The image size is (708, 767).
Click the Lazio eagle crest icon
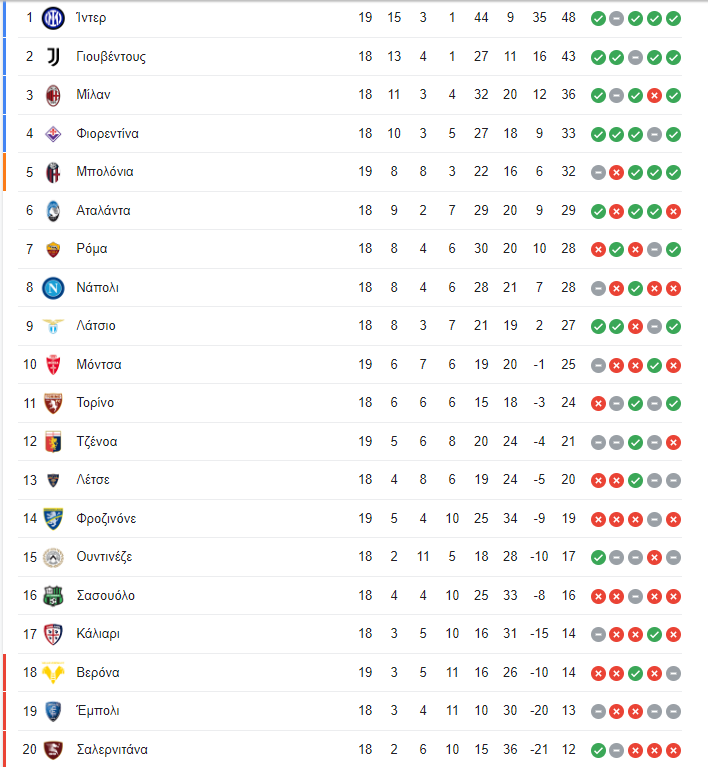53,326
